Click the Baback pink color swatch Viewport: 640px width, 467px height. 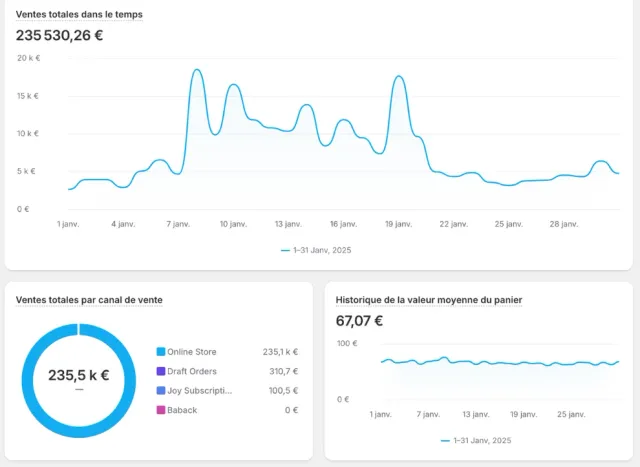[x=161, y=410]
